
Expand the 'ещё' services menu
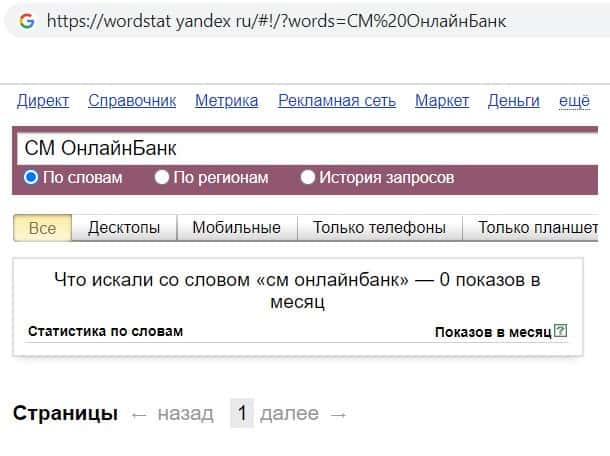coord(574,100)
